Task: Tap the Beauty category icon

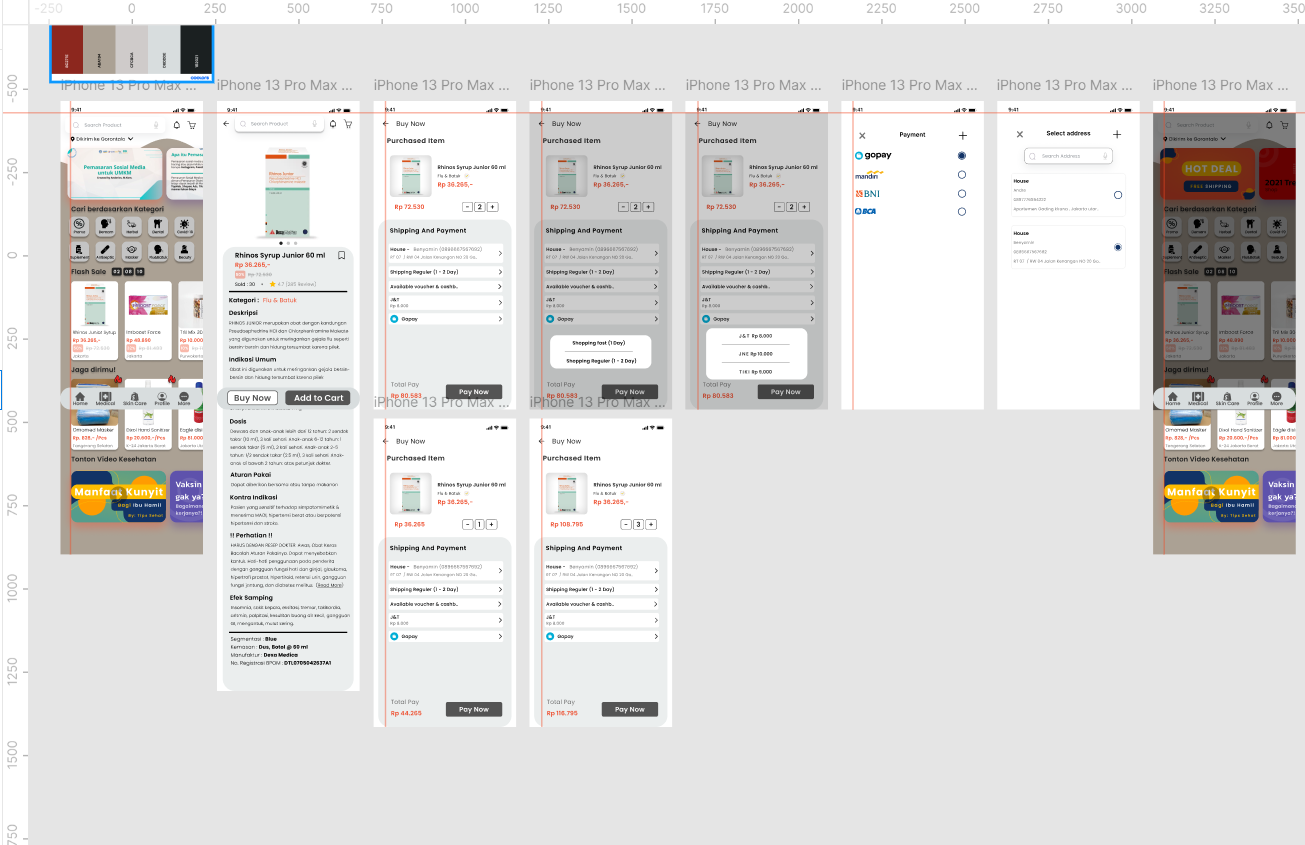Action: 184,250
